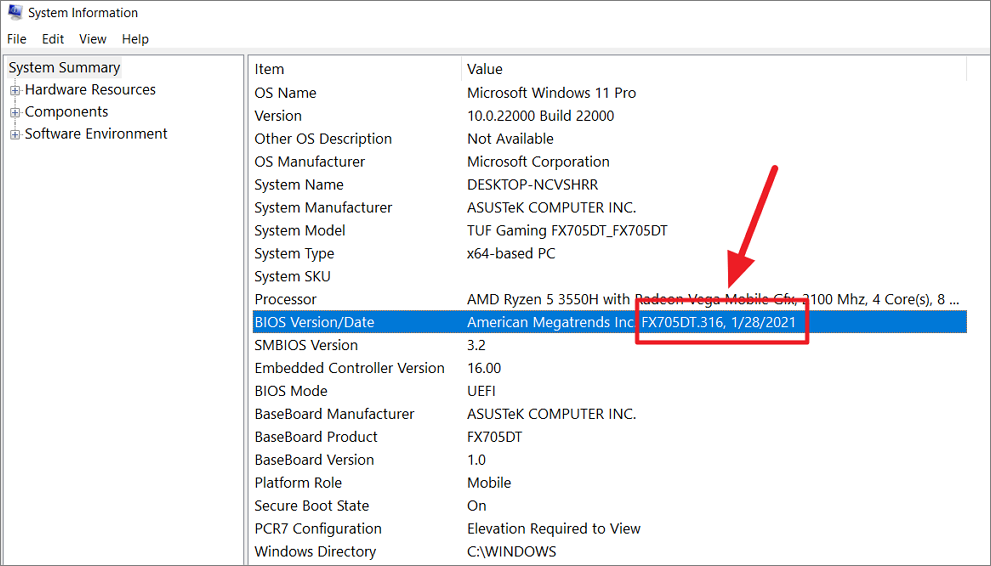Image resolution: width=991 pixels, height=566 pixels.
Task: Click the Secure Boot On value
Action: (x=477, y=505)
